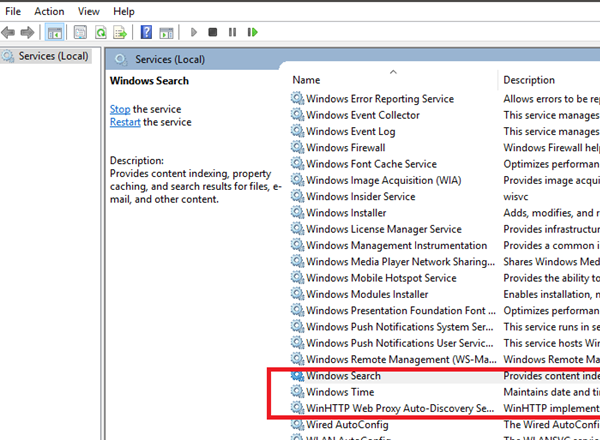
Task: Select Windows Management Instrumentation service
Action: point(396,245)
